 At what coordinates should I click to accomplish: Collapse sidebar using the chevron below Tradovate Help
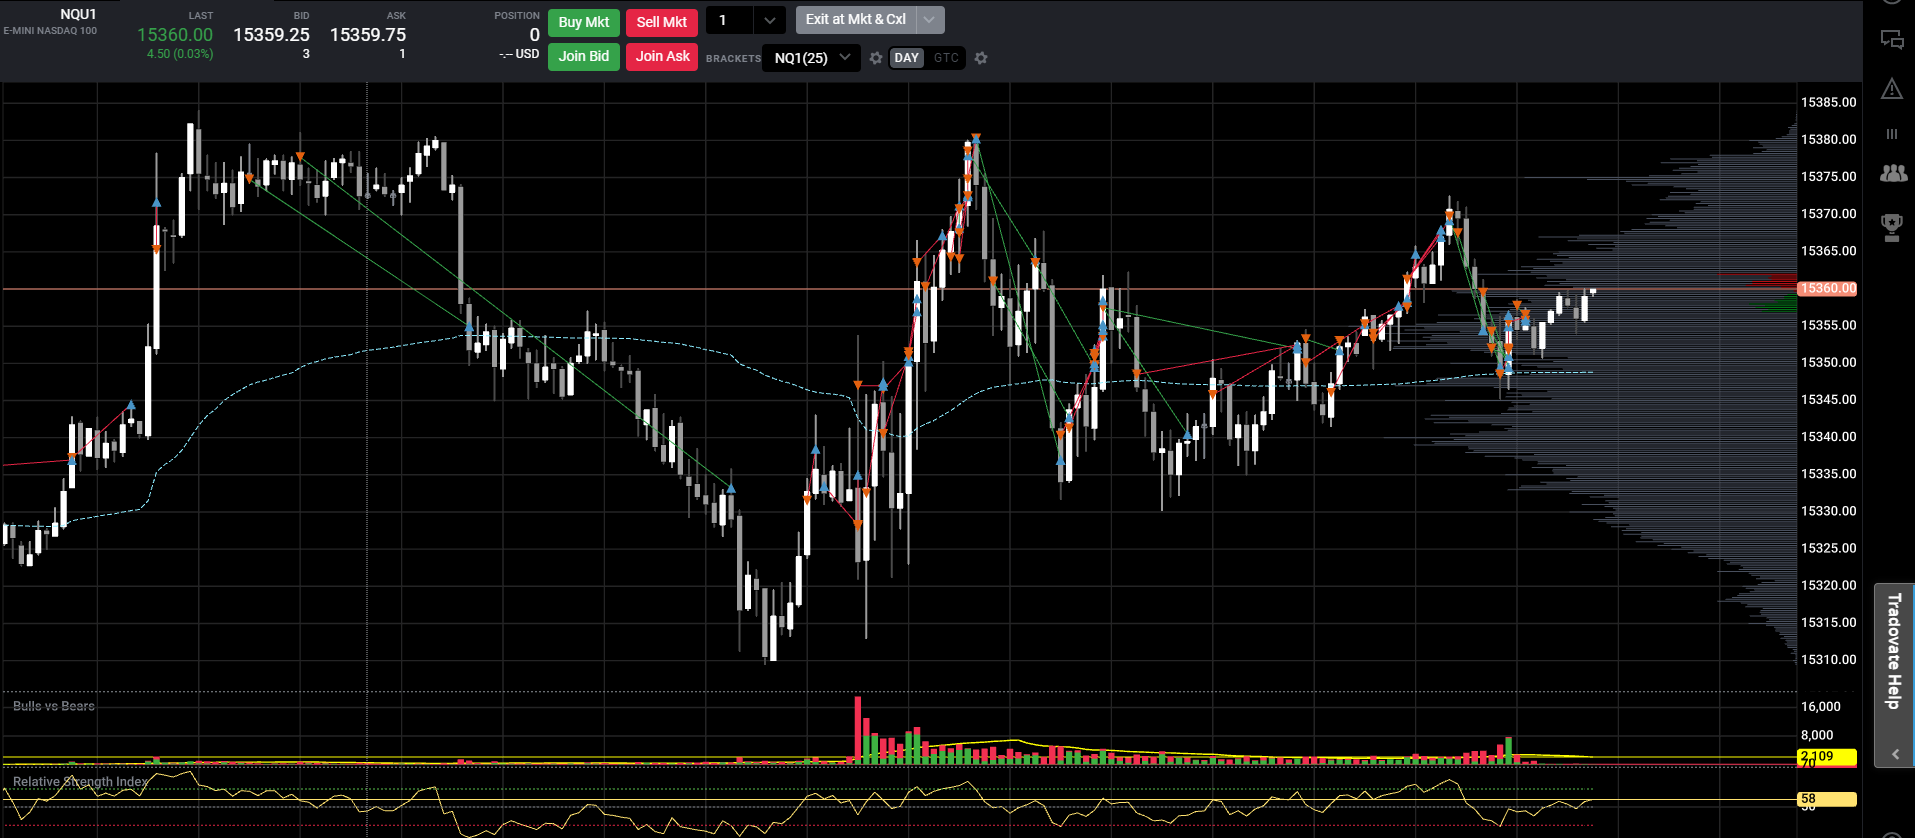pyautogui.click(x=1895, y=754)
